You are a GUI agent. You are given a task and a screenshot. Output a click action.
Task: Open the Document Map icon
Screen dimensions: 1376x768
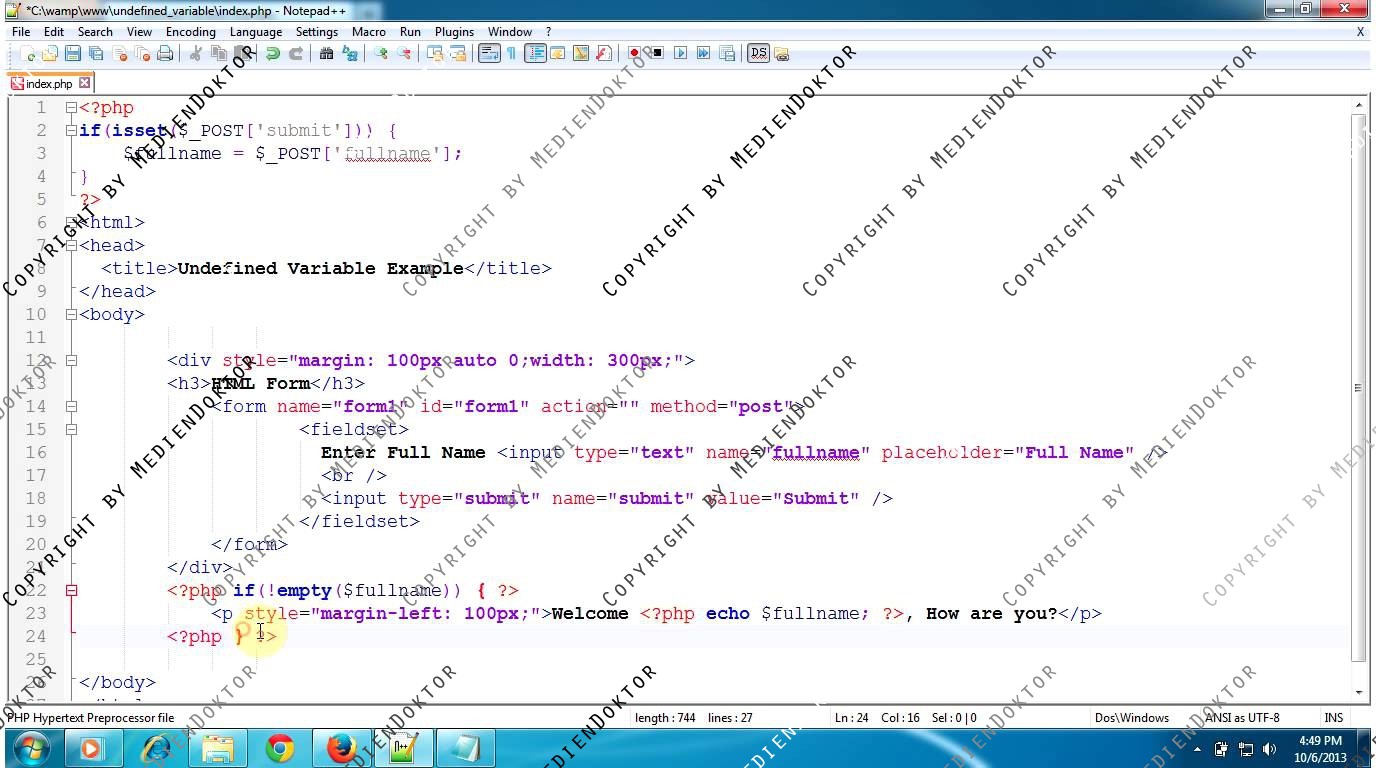click(580, 53)
